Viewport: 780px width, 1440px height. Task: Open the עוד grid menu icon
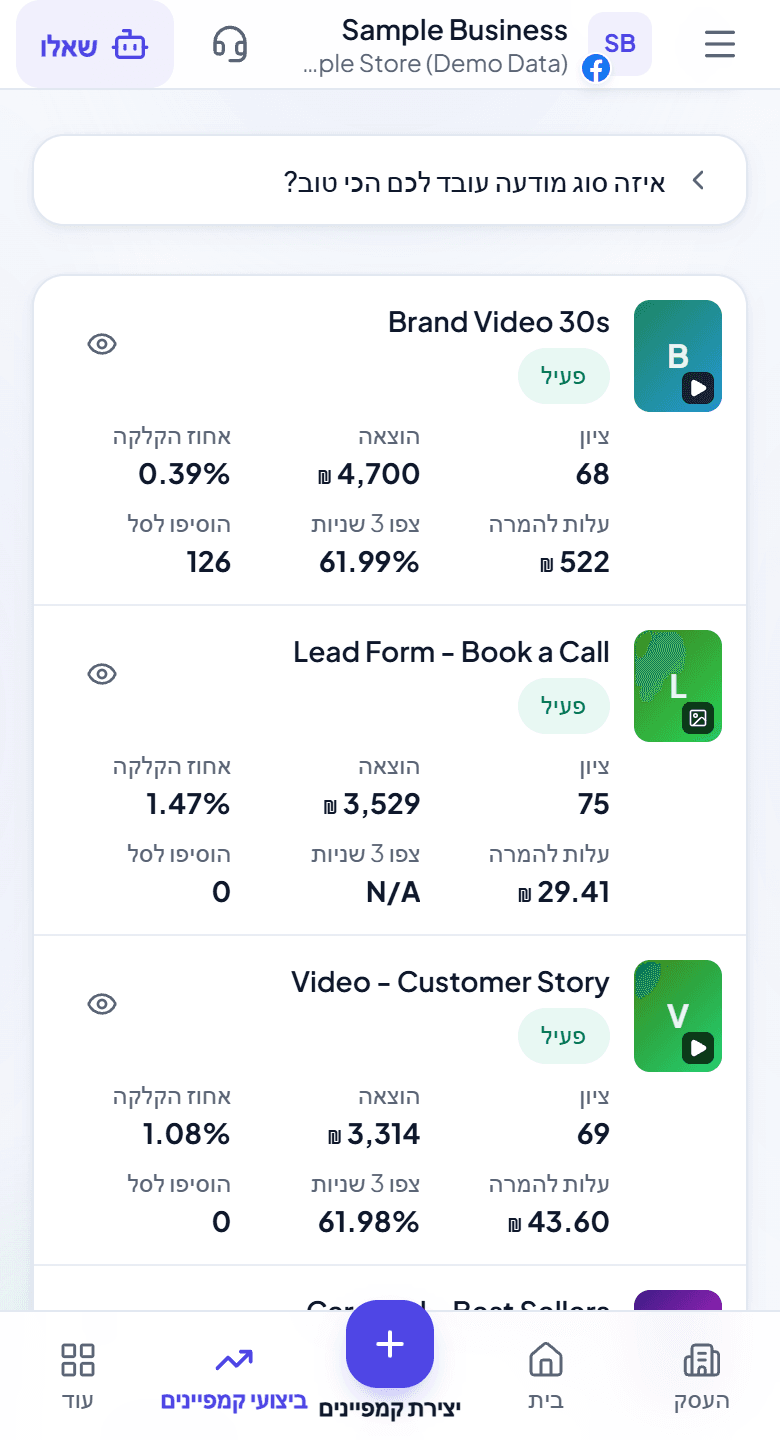(x=78, y=1361)
